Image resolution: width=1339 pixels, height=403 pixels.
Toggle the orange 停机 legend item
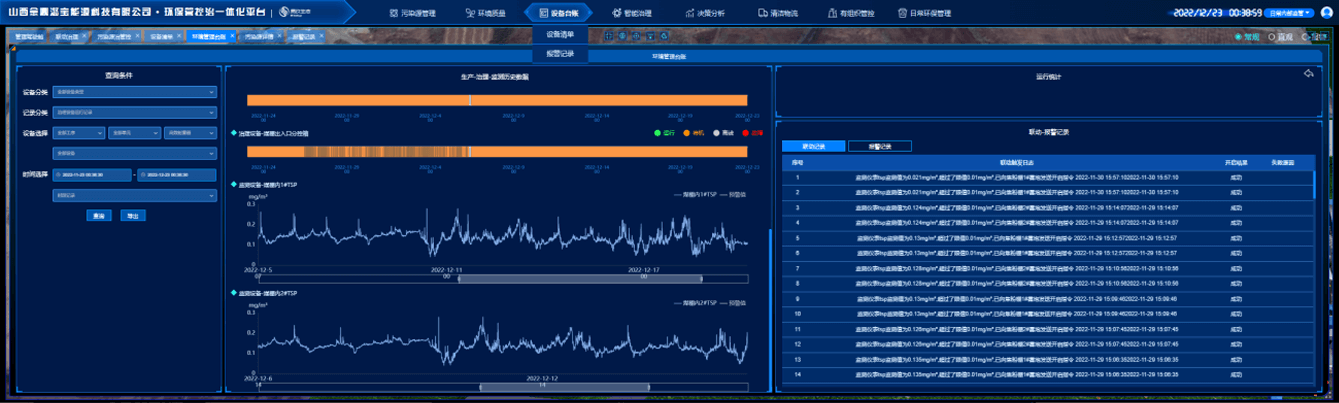click(x=694, y=132)
